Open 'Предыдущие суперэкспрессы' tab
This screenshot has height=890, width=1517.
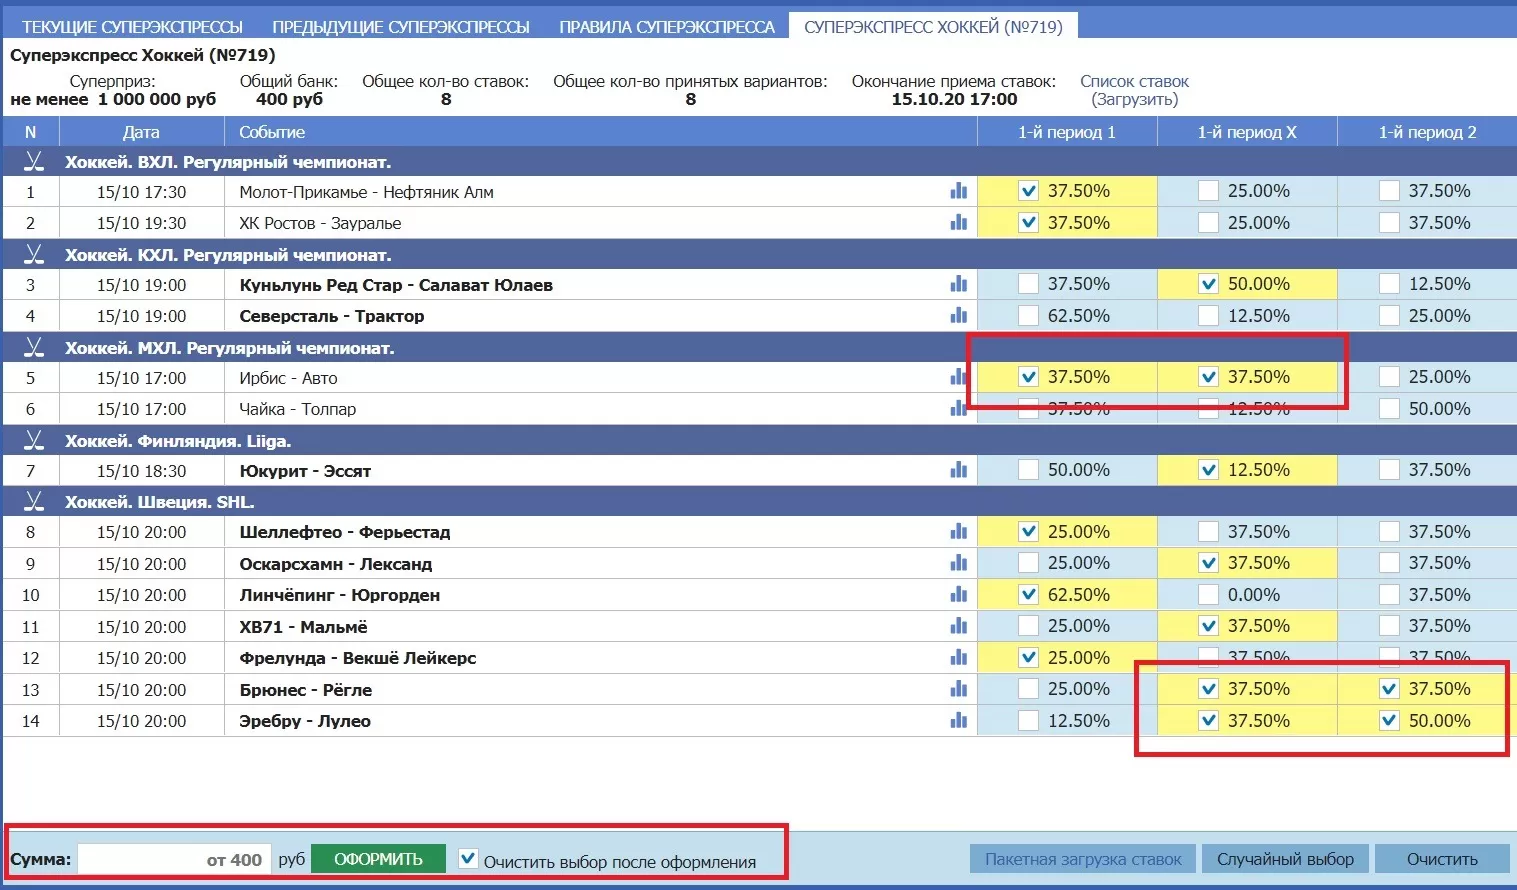click(x=400, y=27)
